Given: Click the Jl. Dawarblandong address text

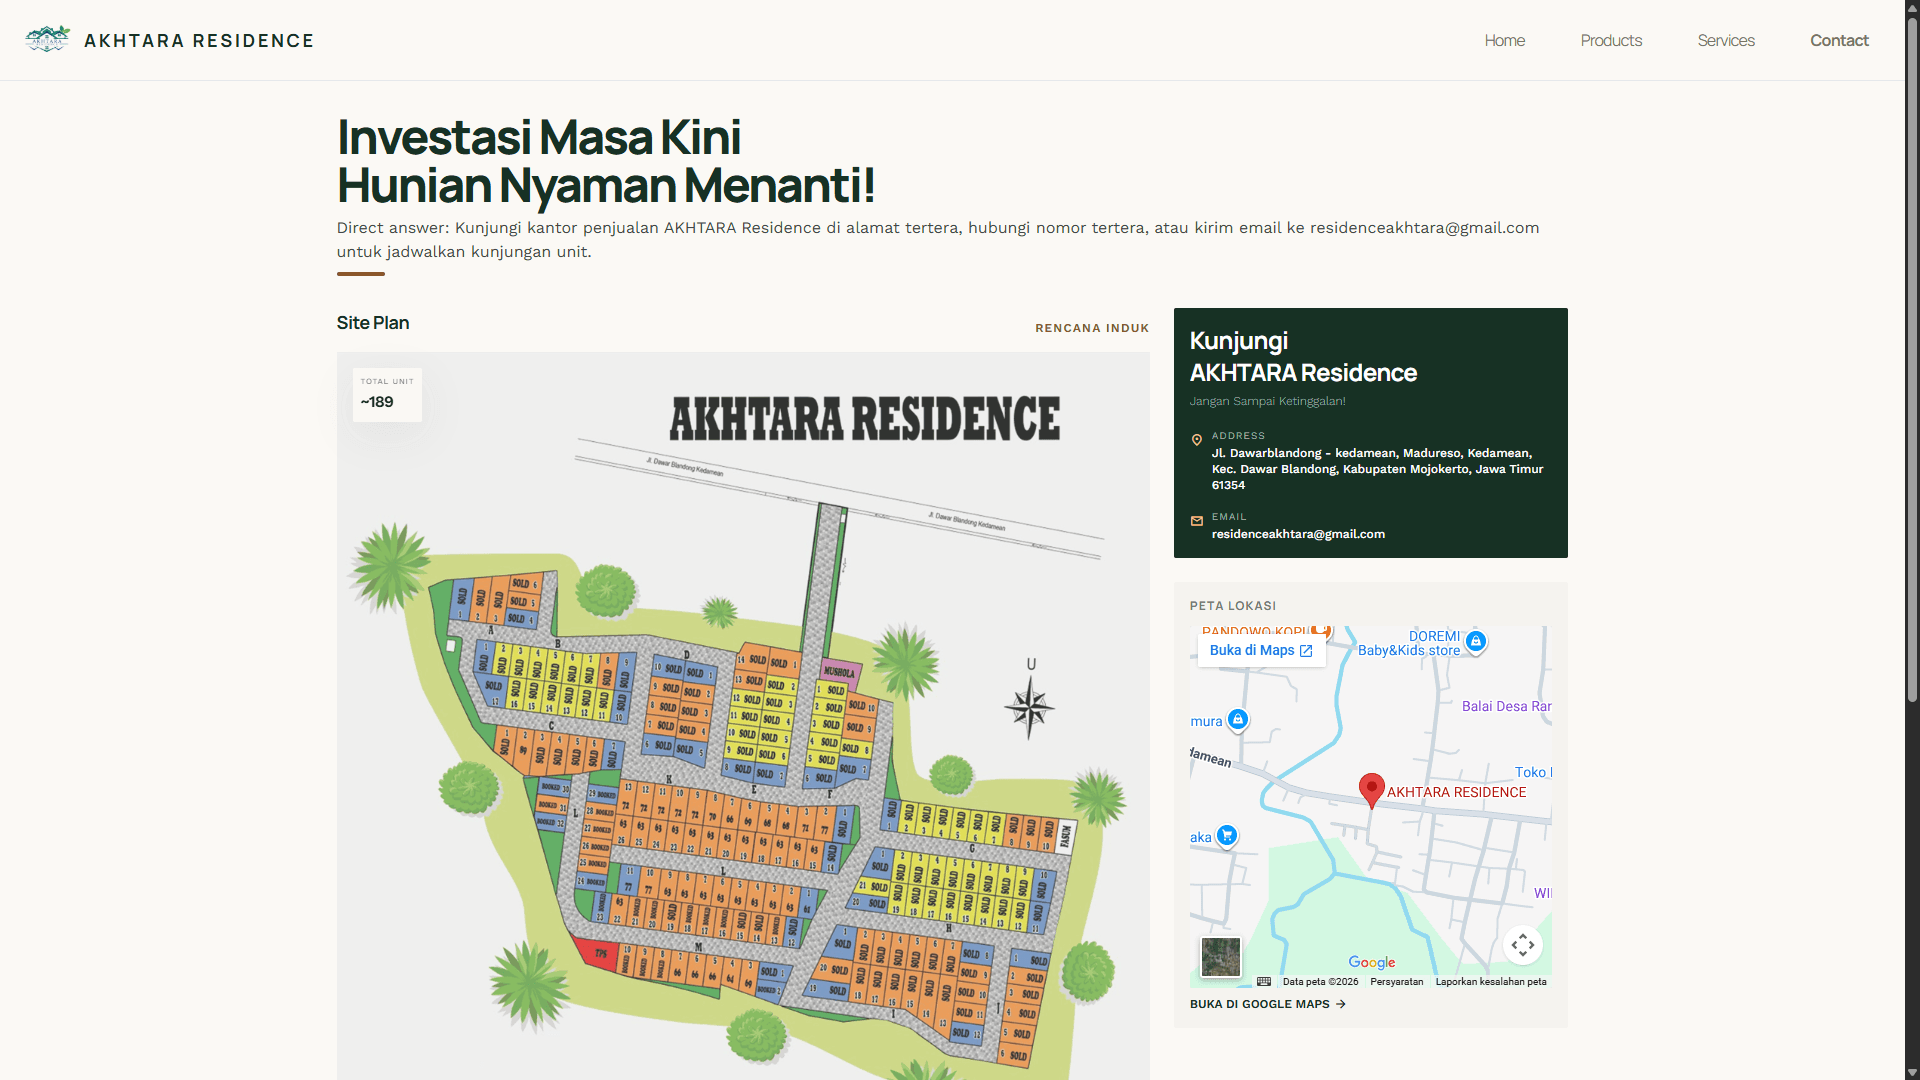Looking at the screenshot, I should tap(1378, 469).
